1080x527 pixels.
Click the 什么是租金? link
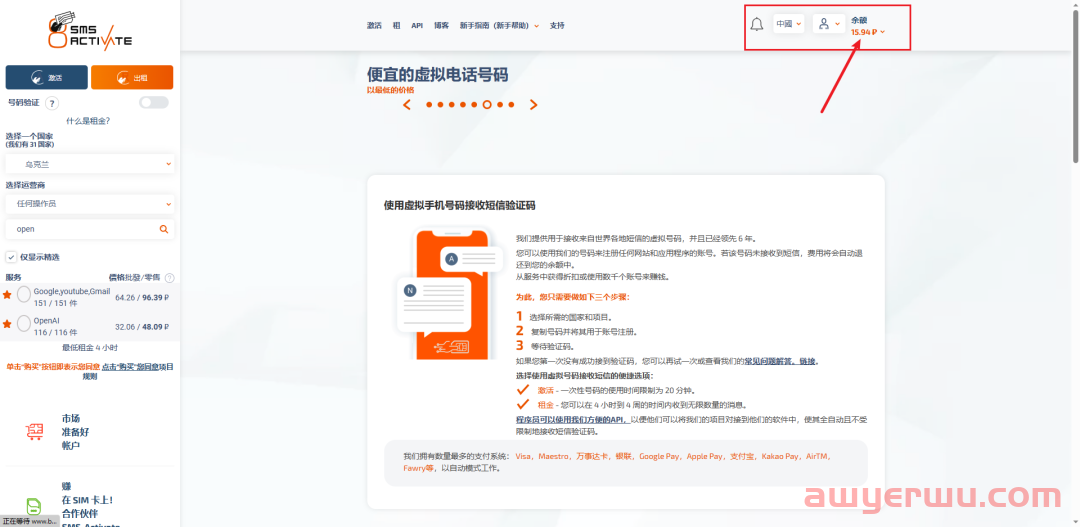coord(88,121)
